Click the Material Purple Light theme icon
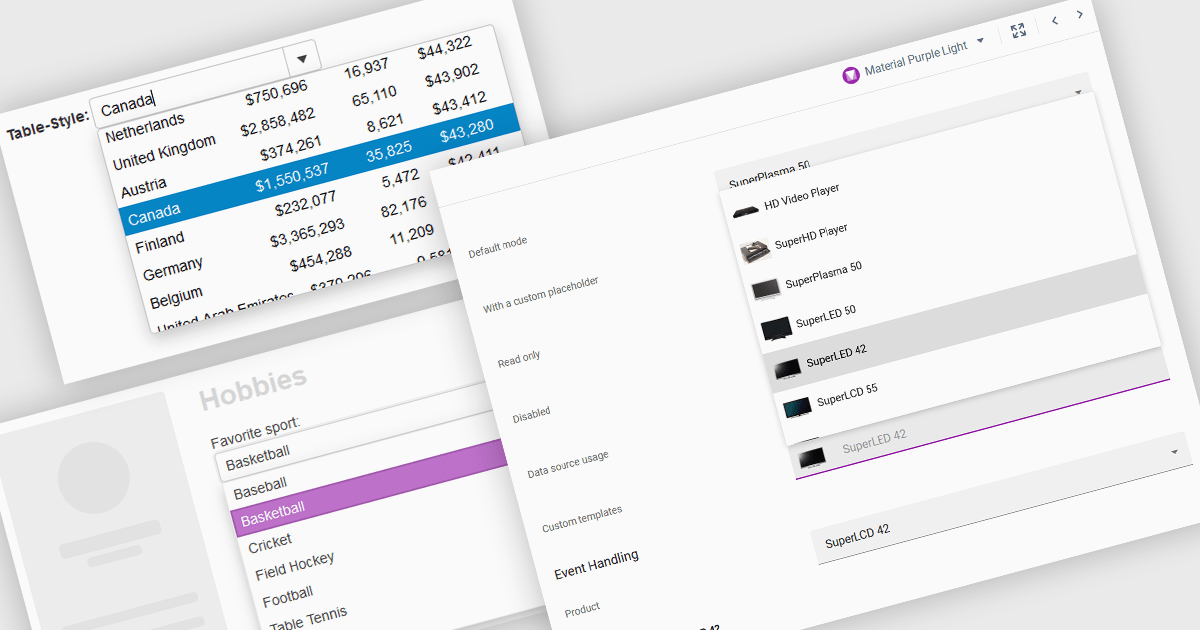Screen dimensions: 1200x630 [851, 76]
